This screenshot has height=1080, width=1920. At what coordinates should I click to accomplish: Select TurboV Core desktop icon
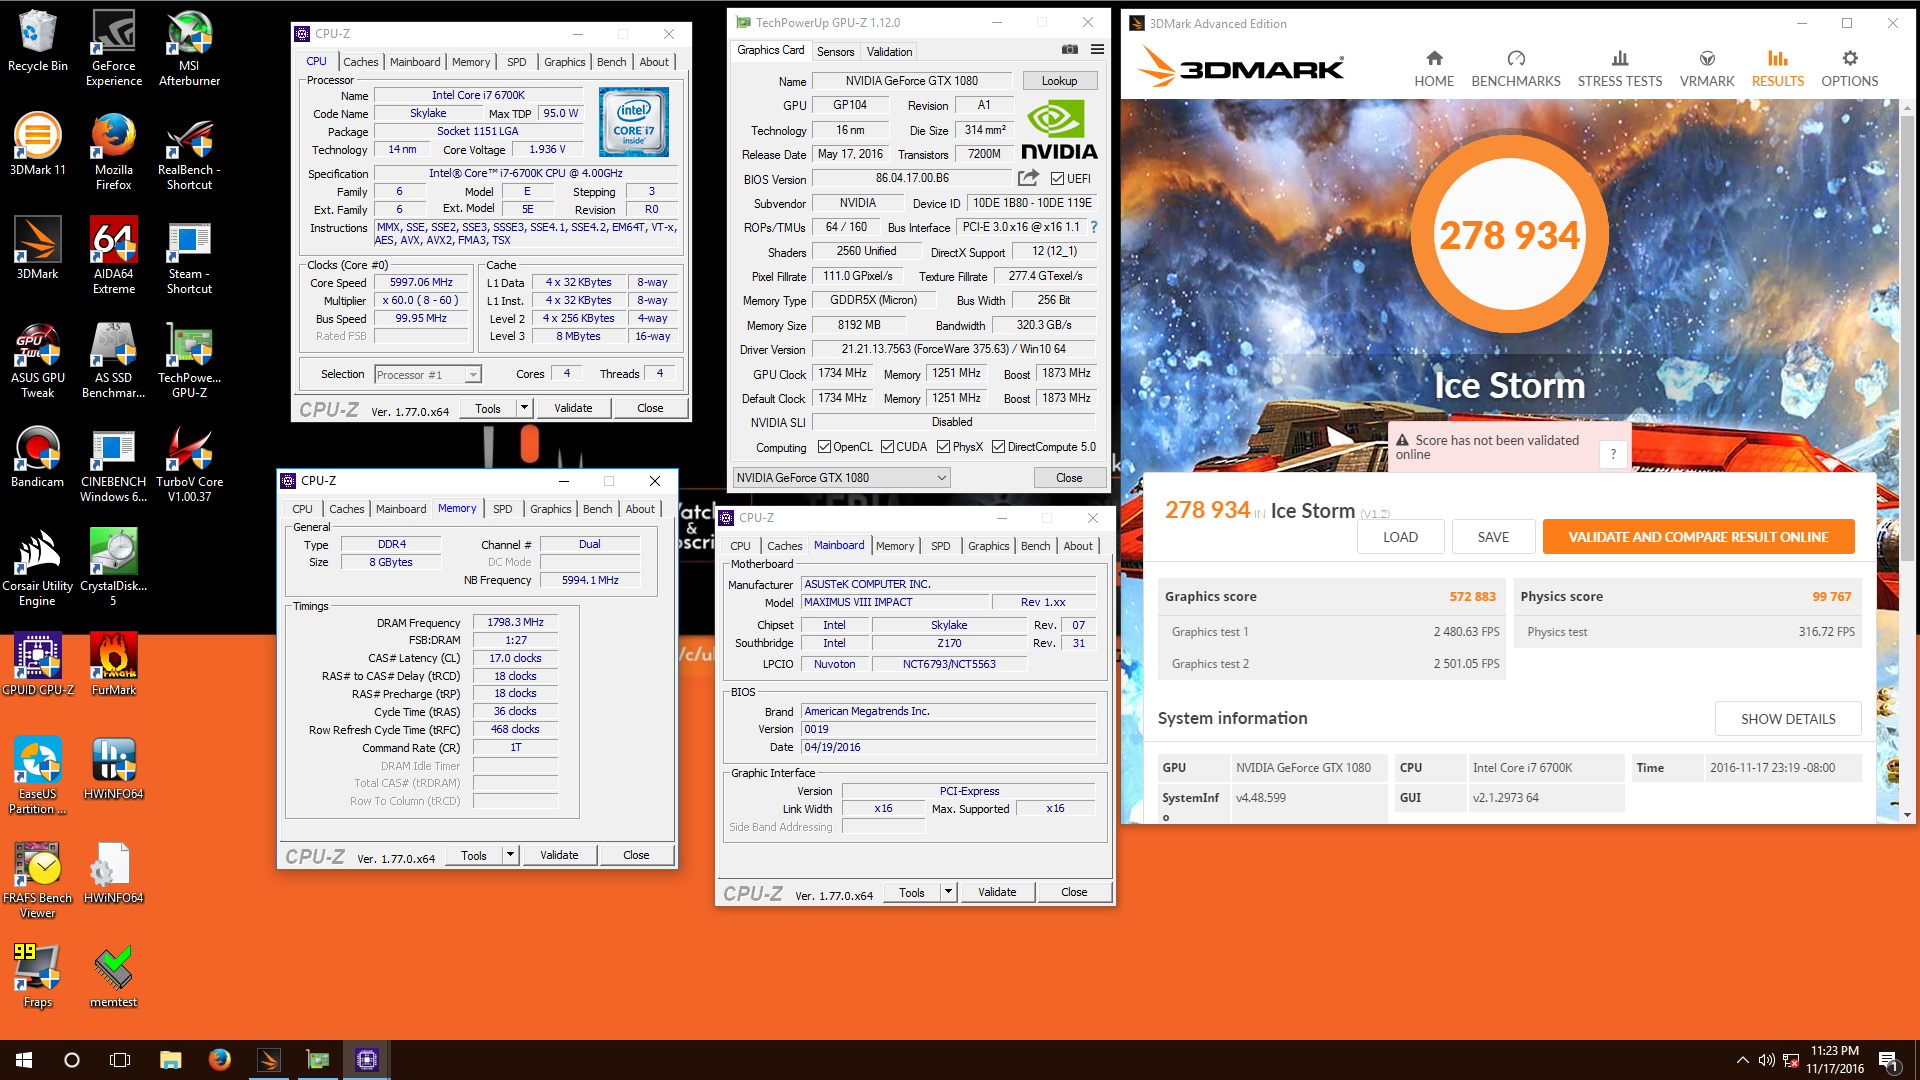tap(189, 464)
